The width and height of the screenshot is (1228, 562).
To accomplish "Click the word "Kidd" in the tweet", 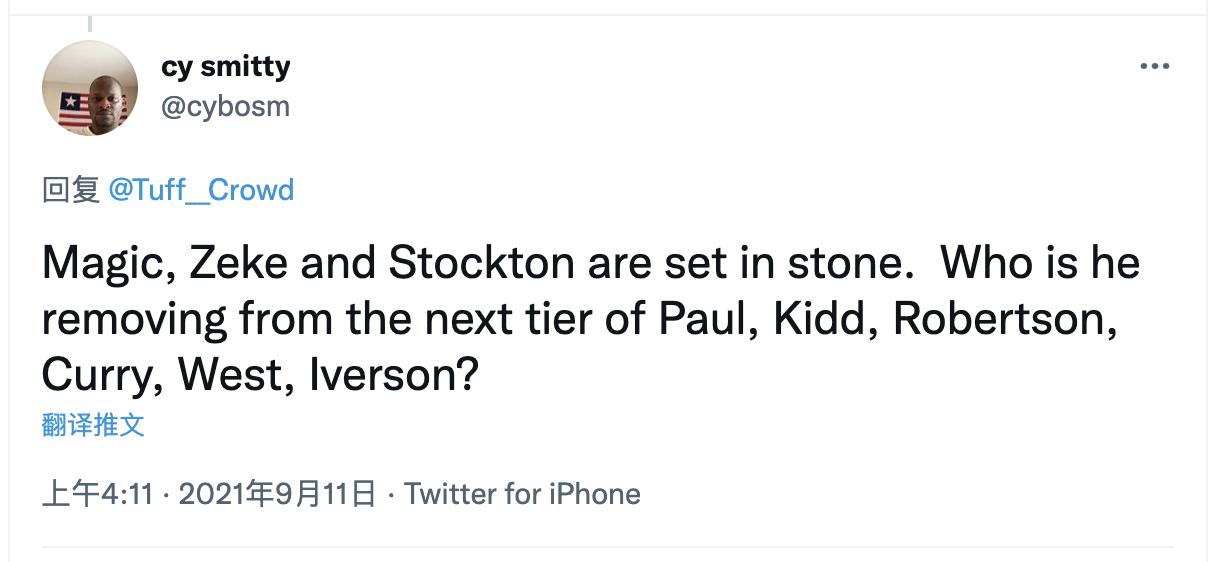I will (827, 318).
